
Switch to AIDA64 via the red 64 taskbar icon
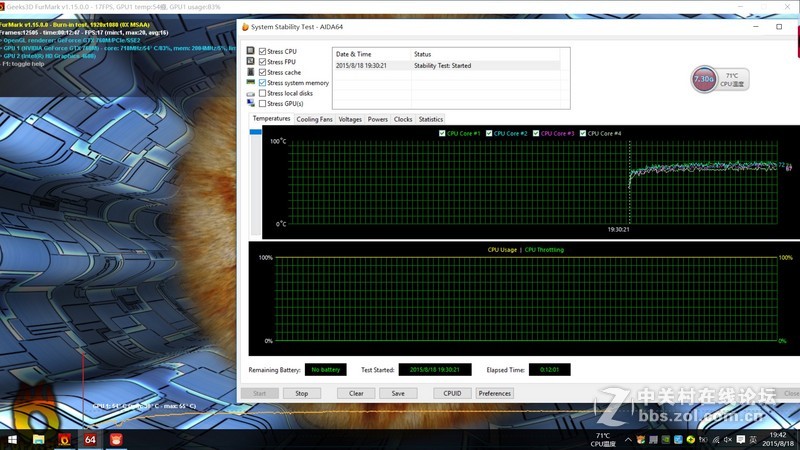(x=90, y=439)
